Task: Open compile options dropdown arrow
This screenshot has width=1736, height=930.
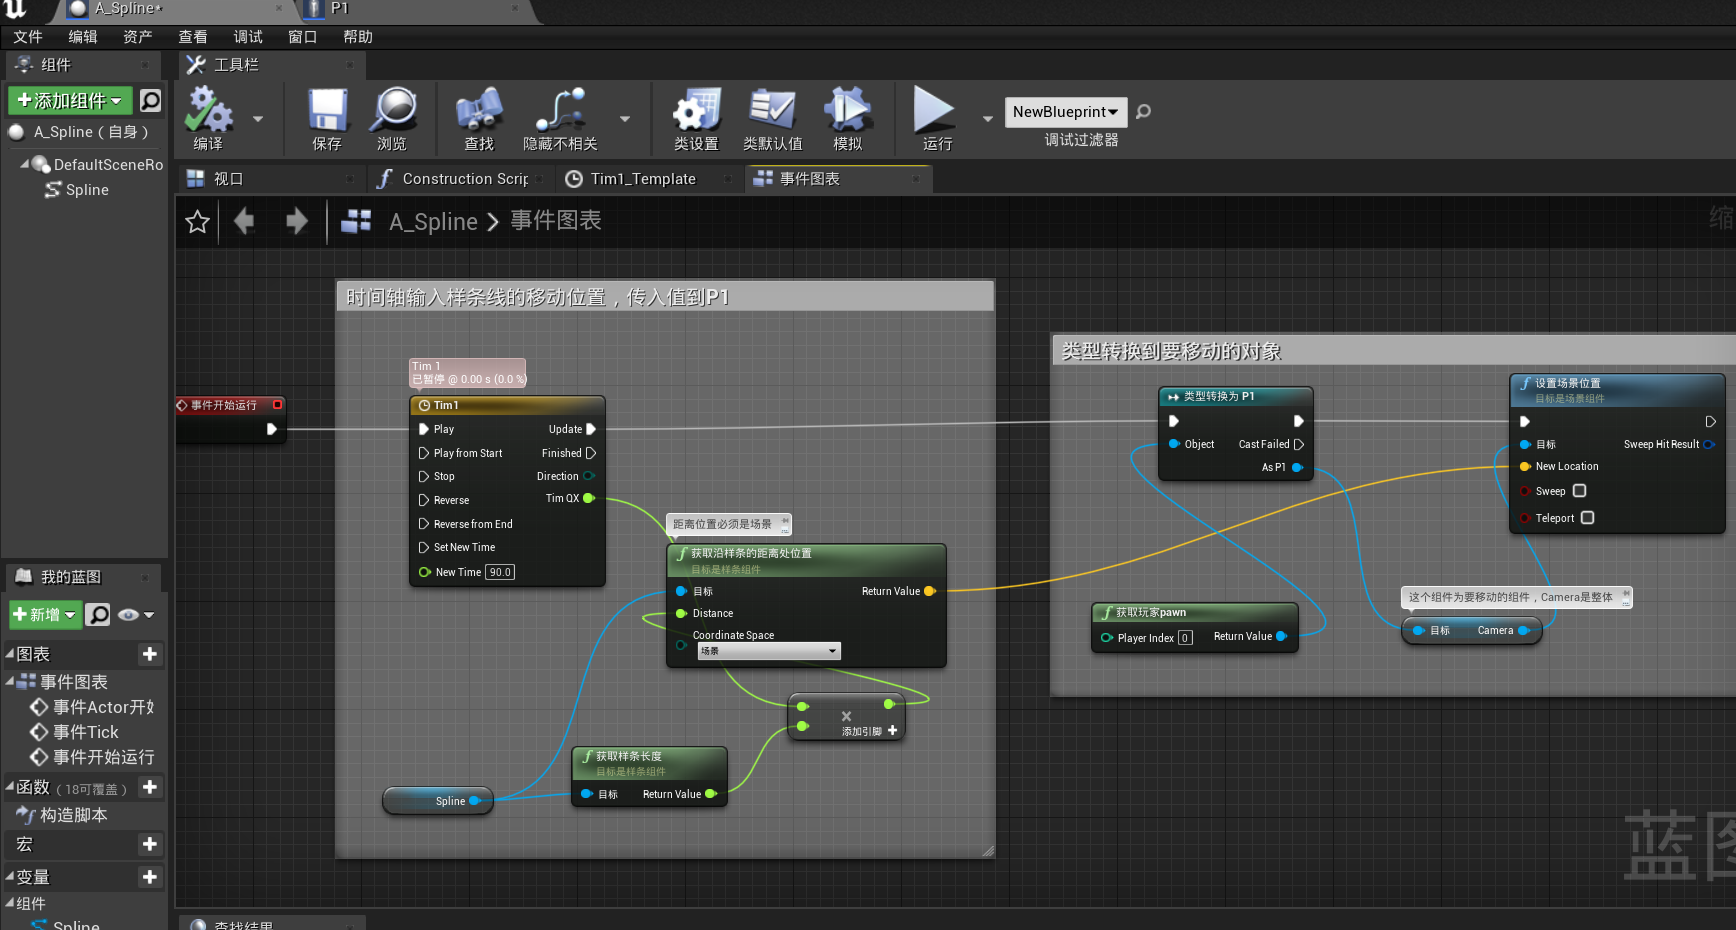Action: (258, 119)
